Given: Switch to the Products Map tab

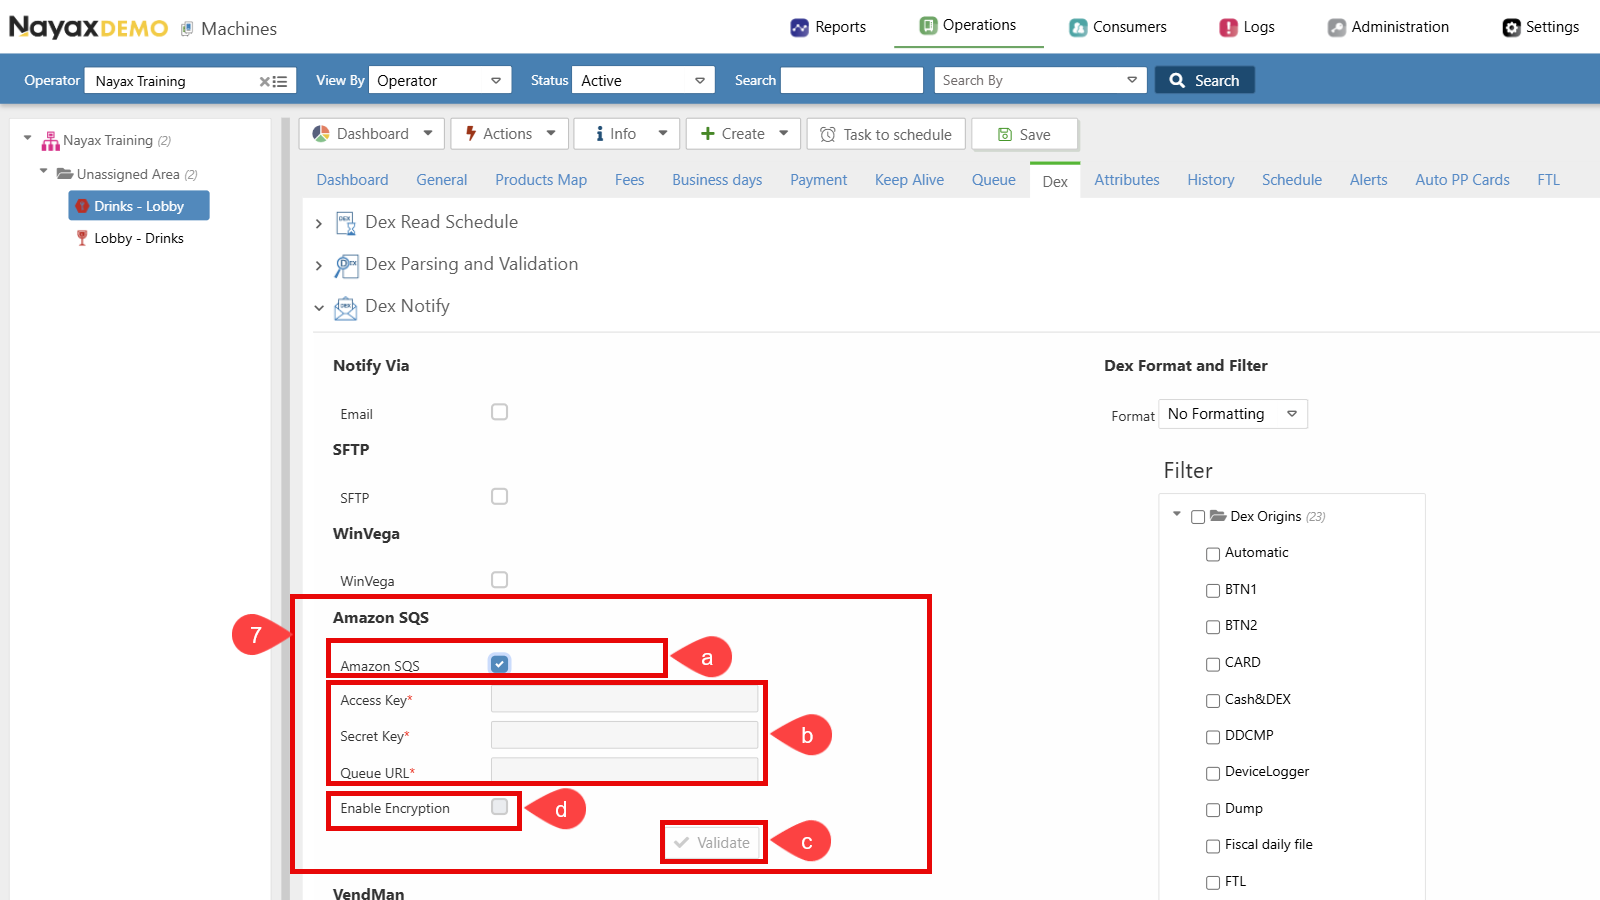Looking at the screenshot, I should tap(541, 180).
